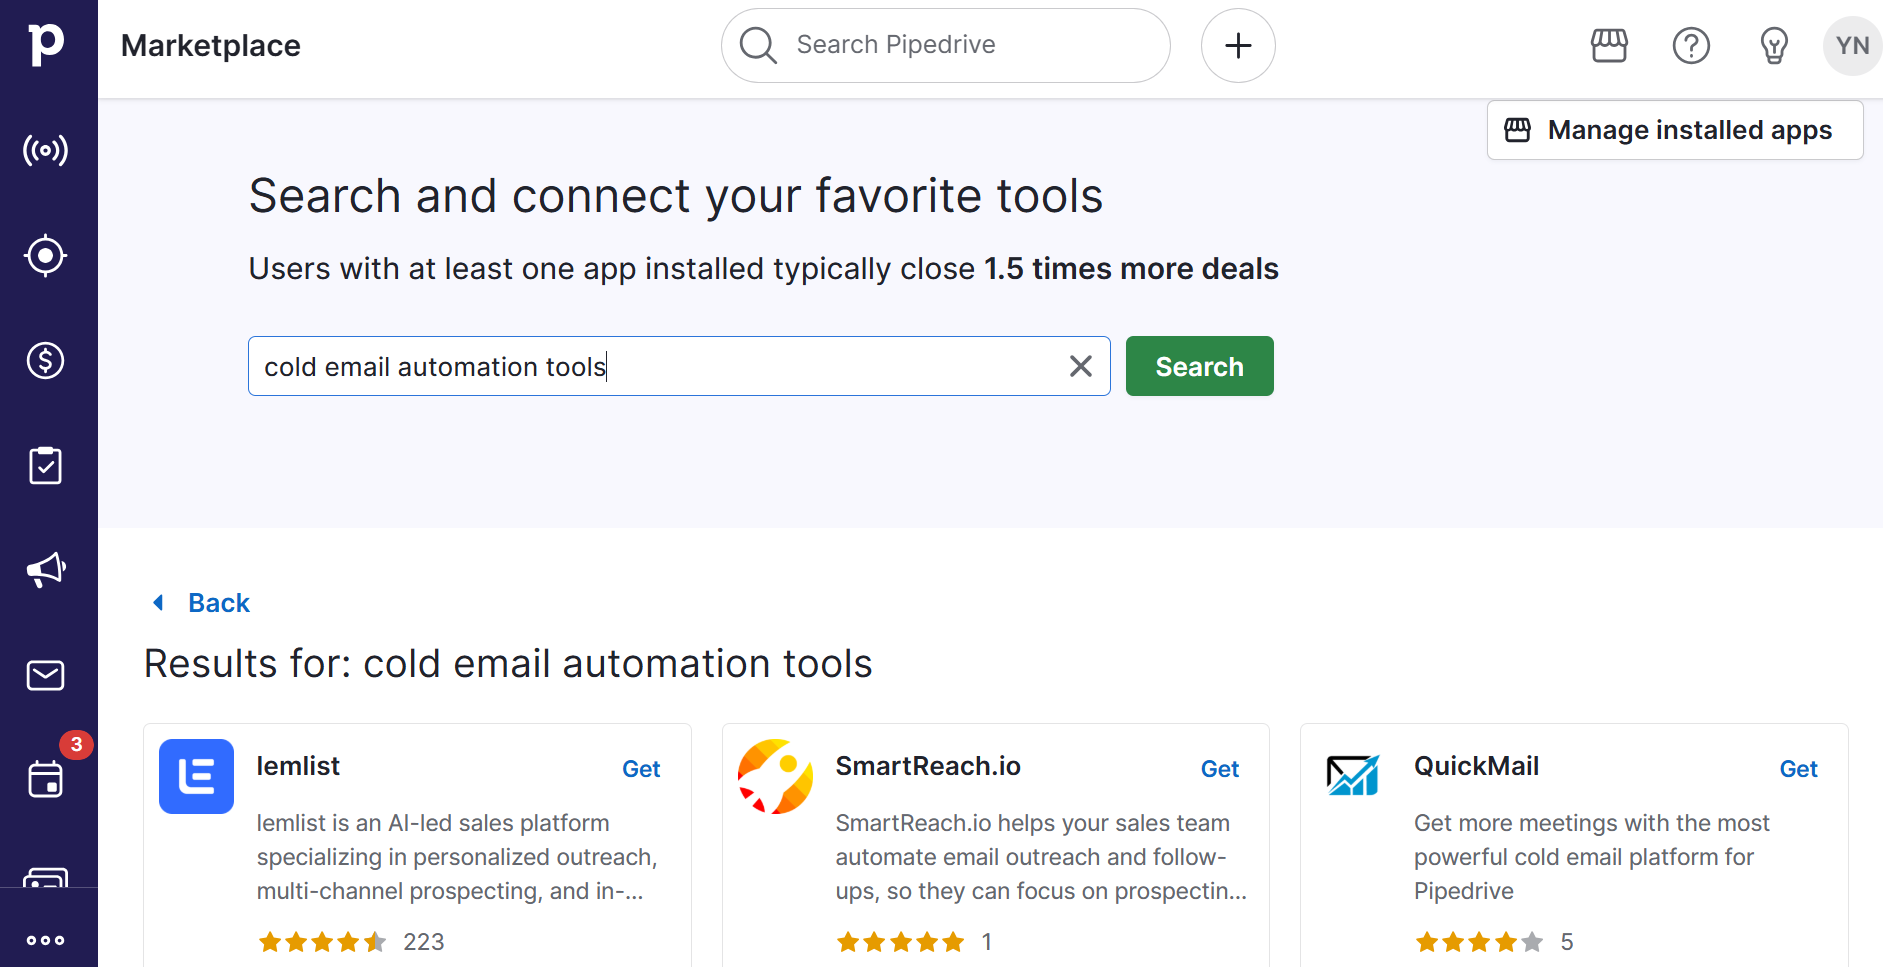Click the lightbulb suggestions icon
The image size is (1883, 967).
pyautogui.click(x=1773, y=45)
